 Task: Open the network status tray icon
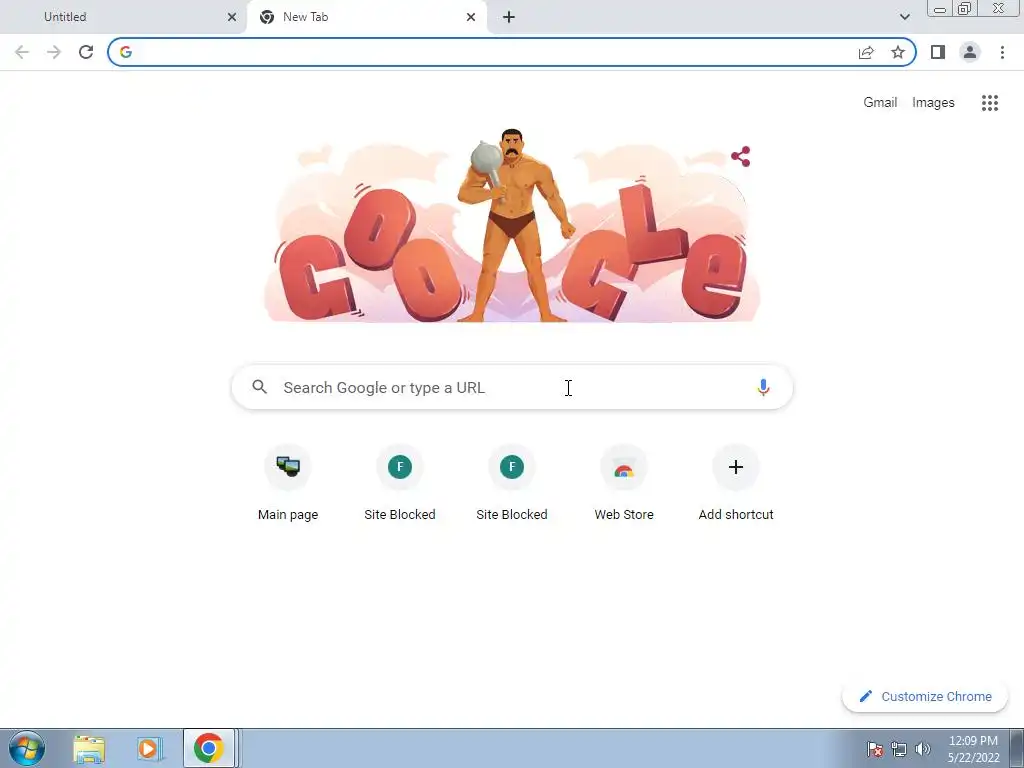pos(899,749)
